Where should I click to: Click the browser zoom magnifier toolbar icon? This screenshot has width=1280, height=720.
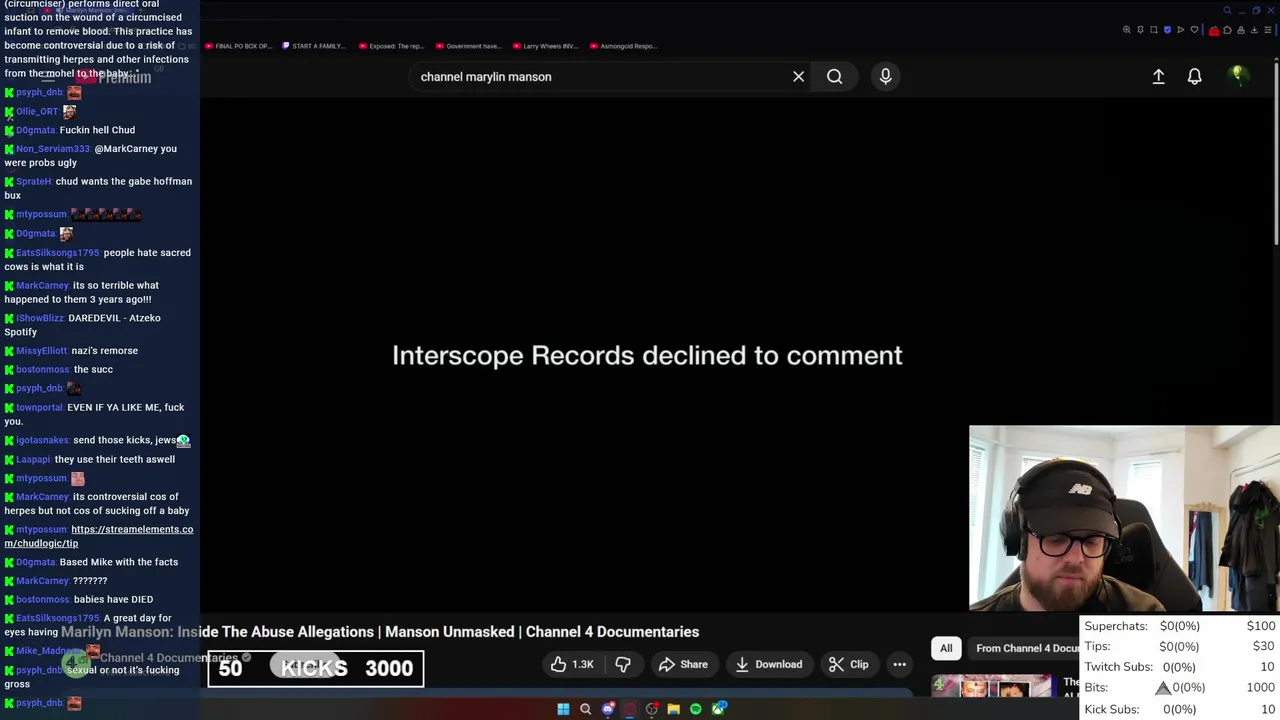tap(1128, 30)
